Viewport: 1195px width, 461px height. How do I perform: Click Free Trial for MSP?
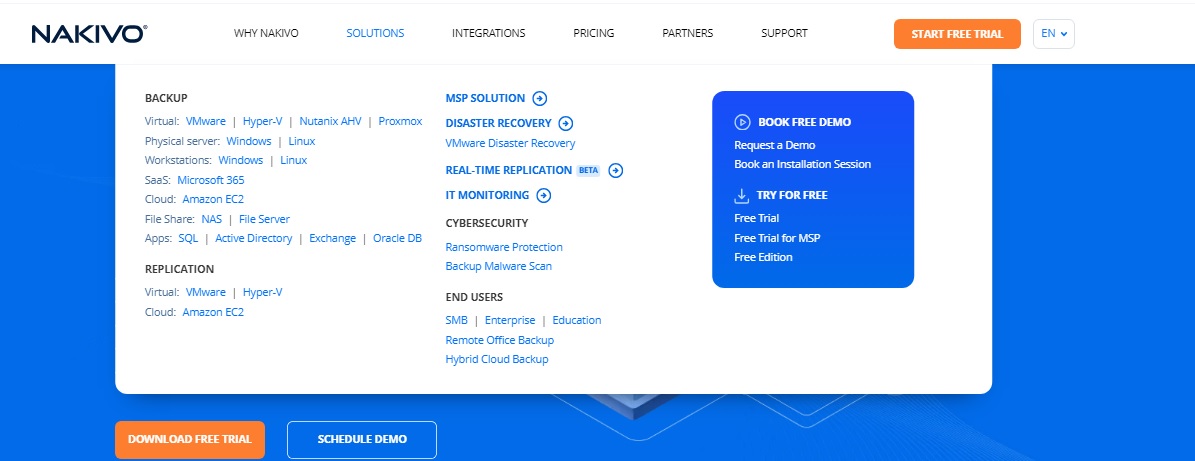click(777, 239)
